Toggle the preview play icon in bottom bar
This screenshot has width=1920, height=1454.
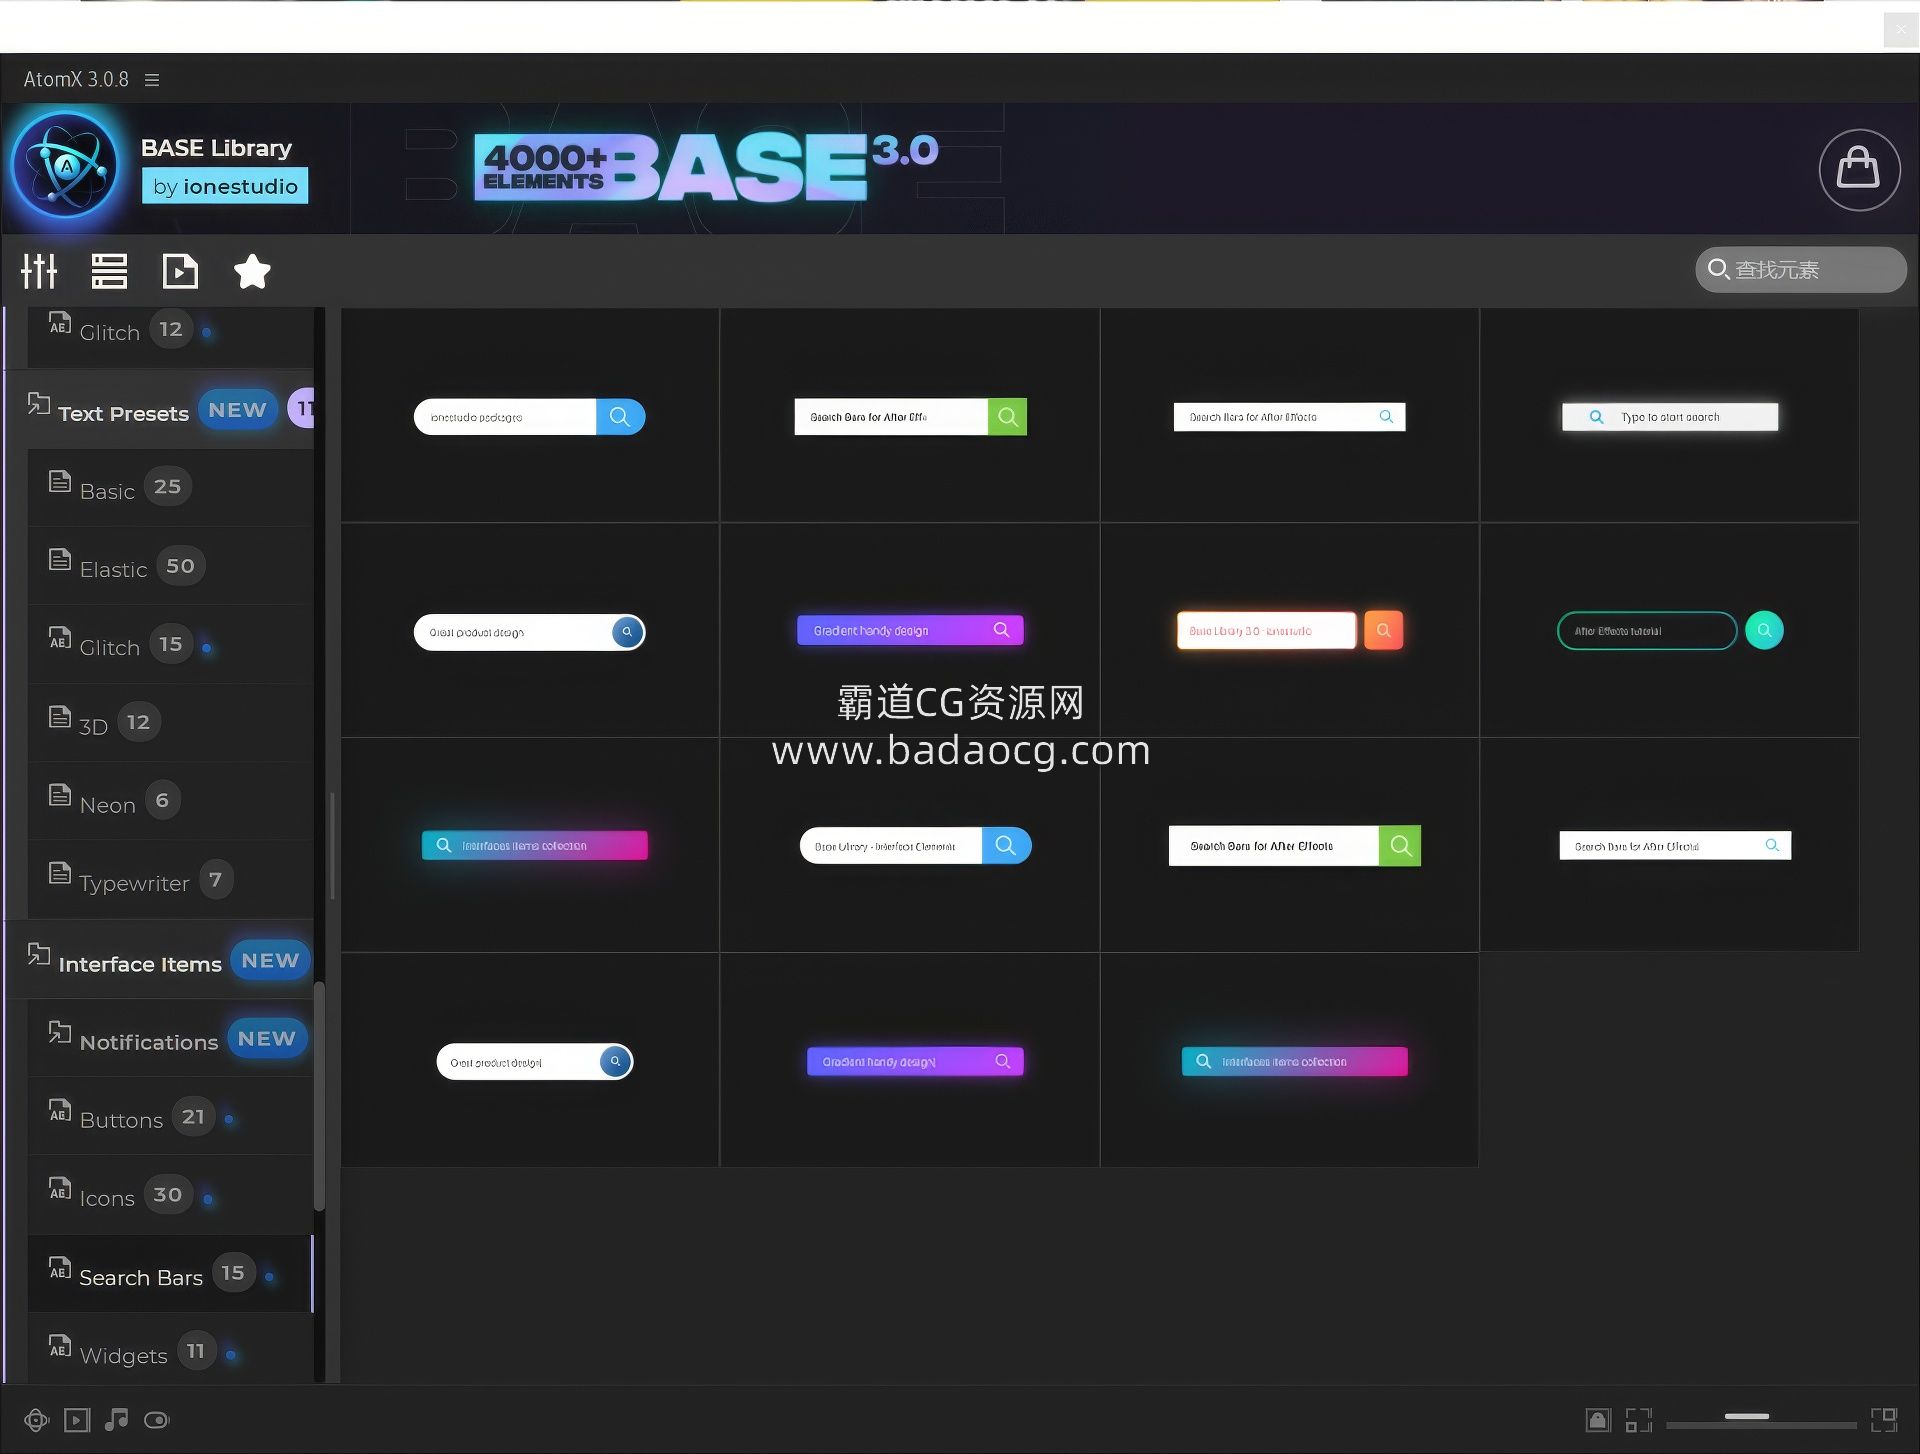[x=77, y=1420]
